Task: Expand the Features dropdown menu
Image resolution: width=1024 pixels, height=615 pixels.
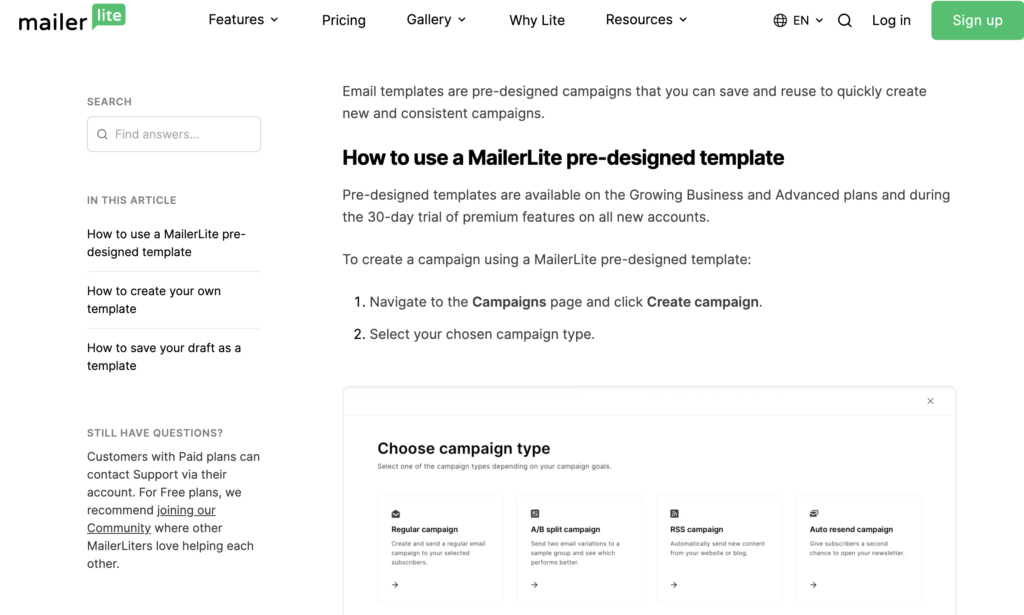Action: (243, 20)
